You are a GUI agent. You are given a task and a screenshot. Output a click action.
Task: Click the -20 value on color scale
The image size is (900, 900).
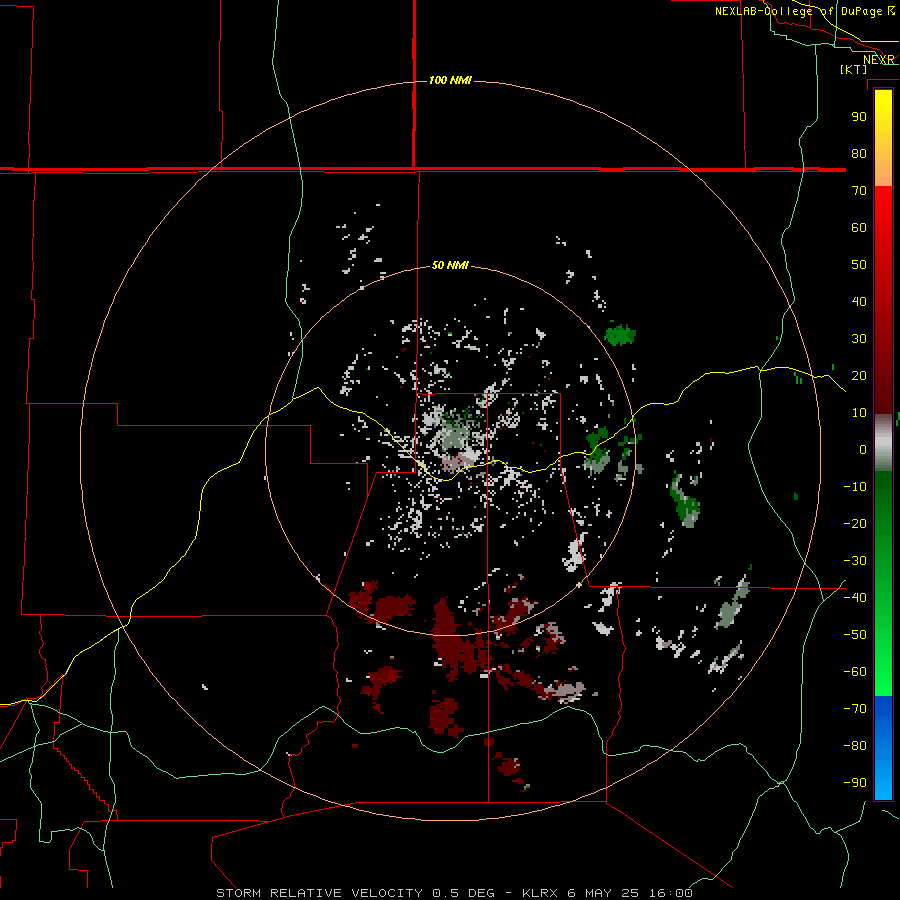(855, 523)
